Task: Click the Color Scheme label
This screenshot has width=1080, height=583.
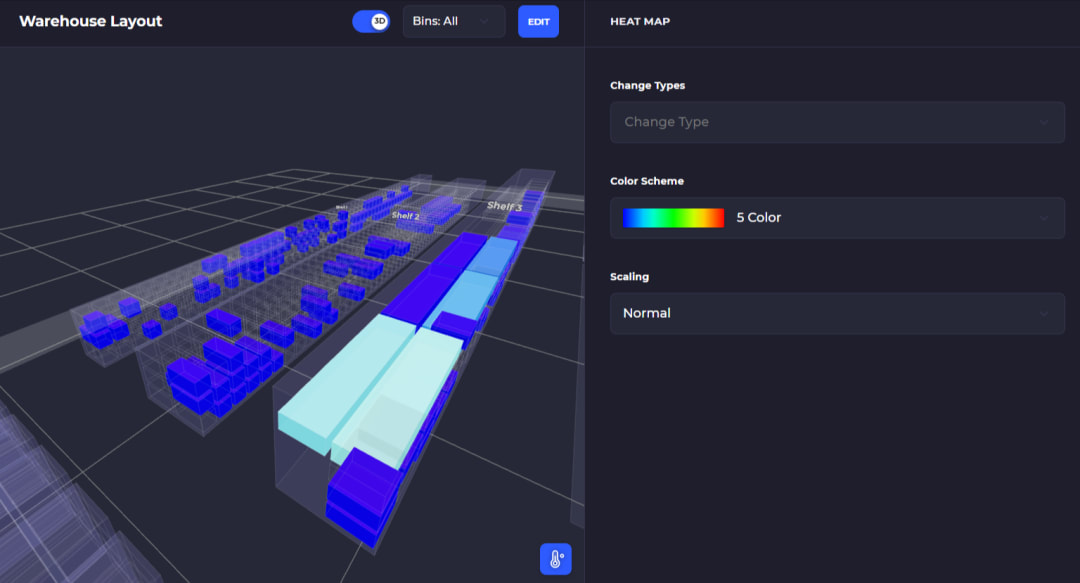Action: point(647,181)
